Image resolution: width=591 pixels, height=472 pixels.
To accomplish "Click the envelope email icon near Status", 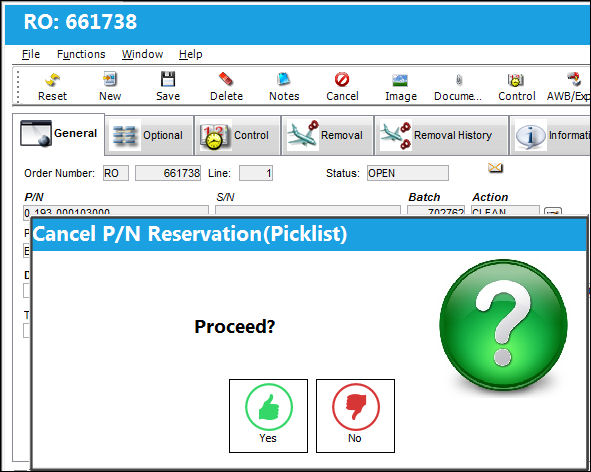I will click(495, 167).
